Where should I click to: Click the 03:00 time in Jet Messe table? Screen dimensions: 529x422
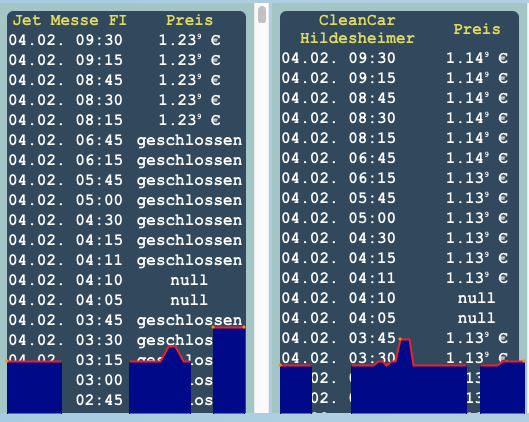click(x=99, y=380)
